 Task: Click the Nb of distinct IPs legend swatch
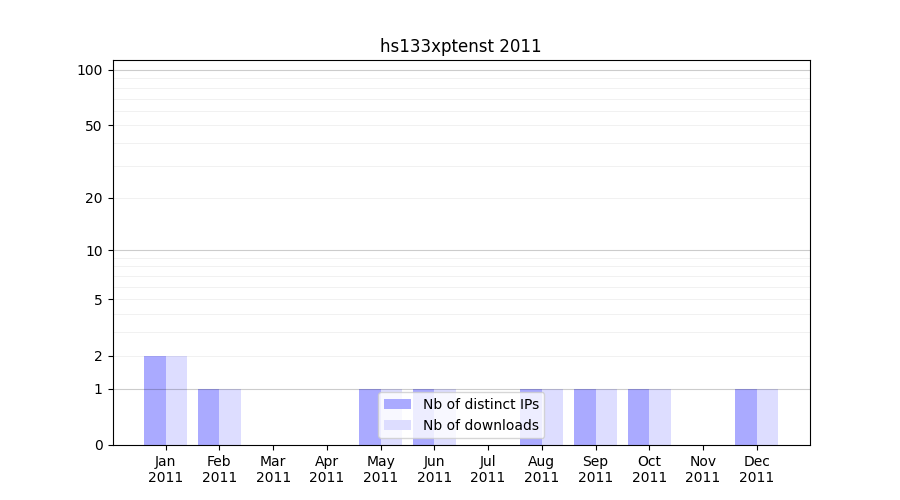[397, 404]
